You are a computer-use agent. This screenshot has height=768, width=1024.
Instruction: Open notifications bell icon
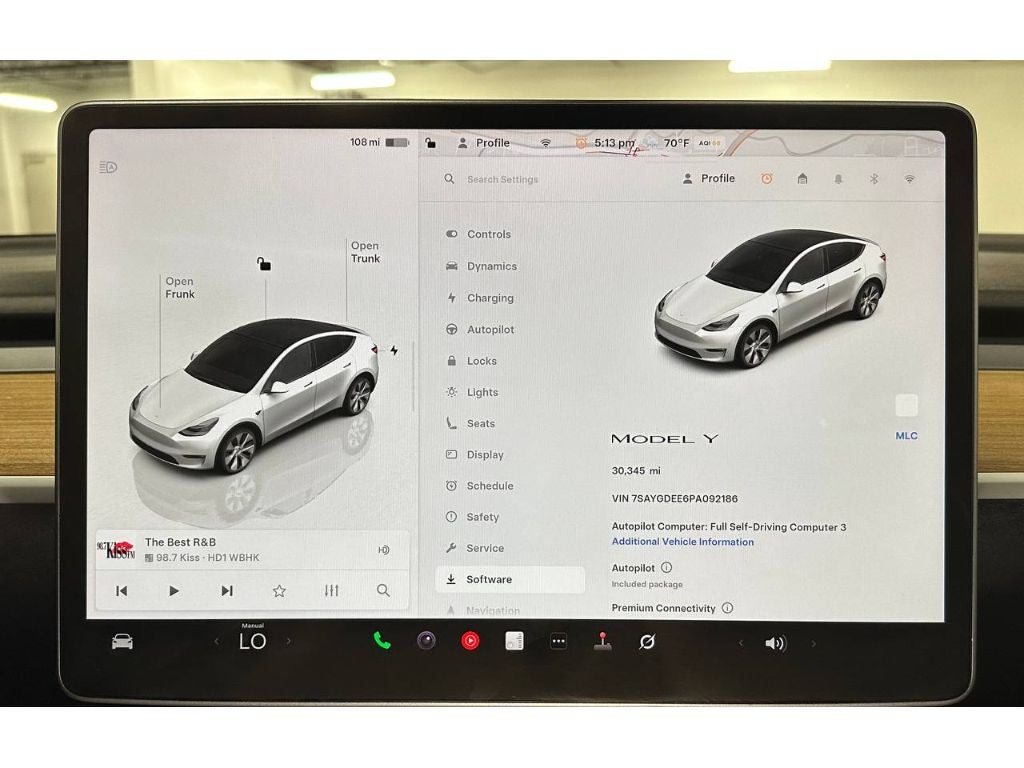point(839,179)
